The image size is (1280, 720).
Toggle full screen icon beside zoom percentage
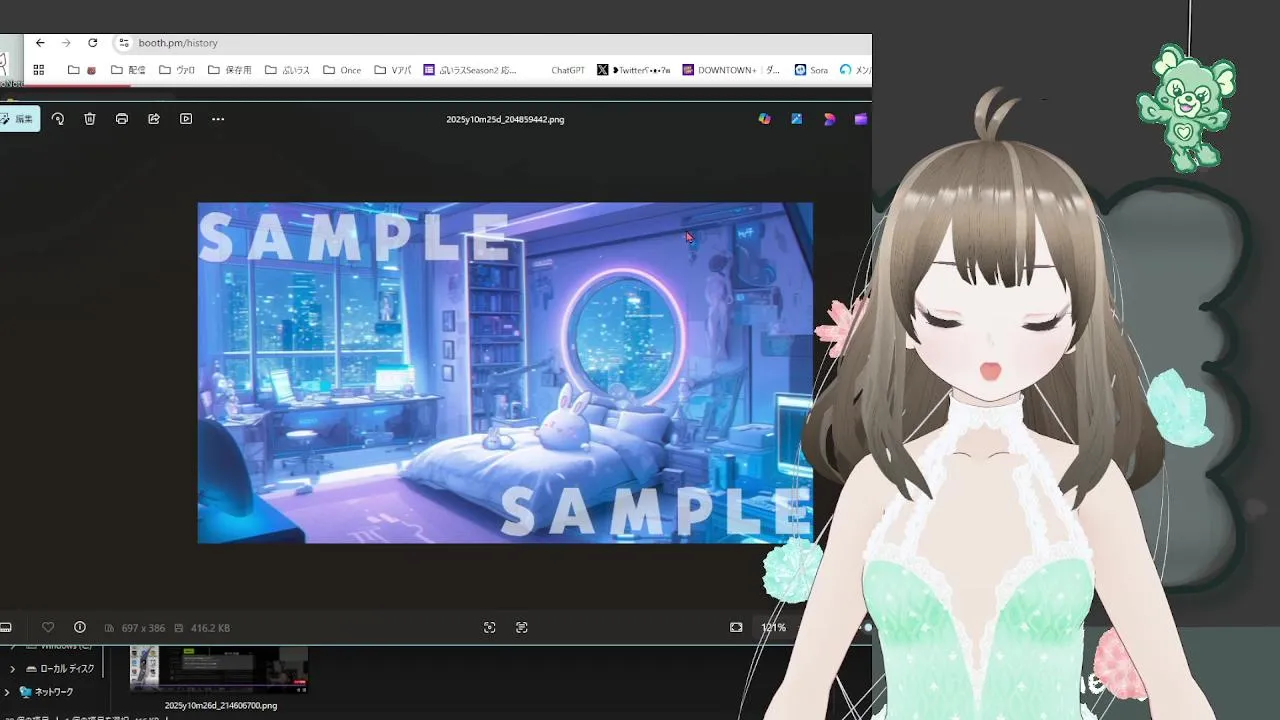[x=736, y=627]
